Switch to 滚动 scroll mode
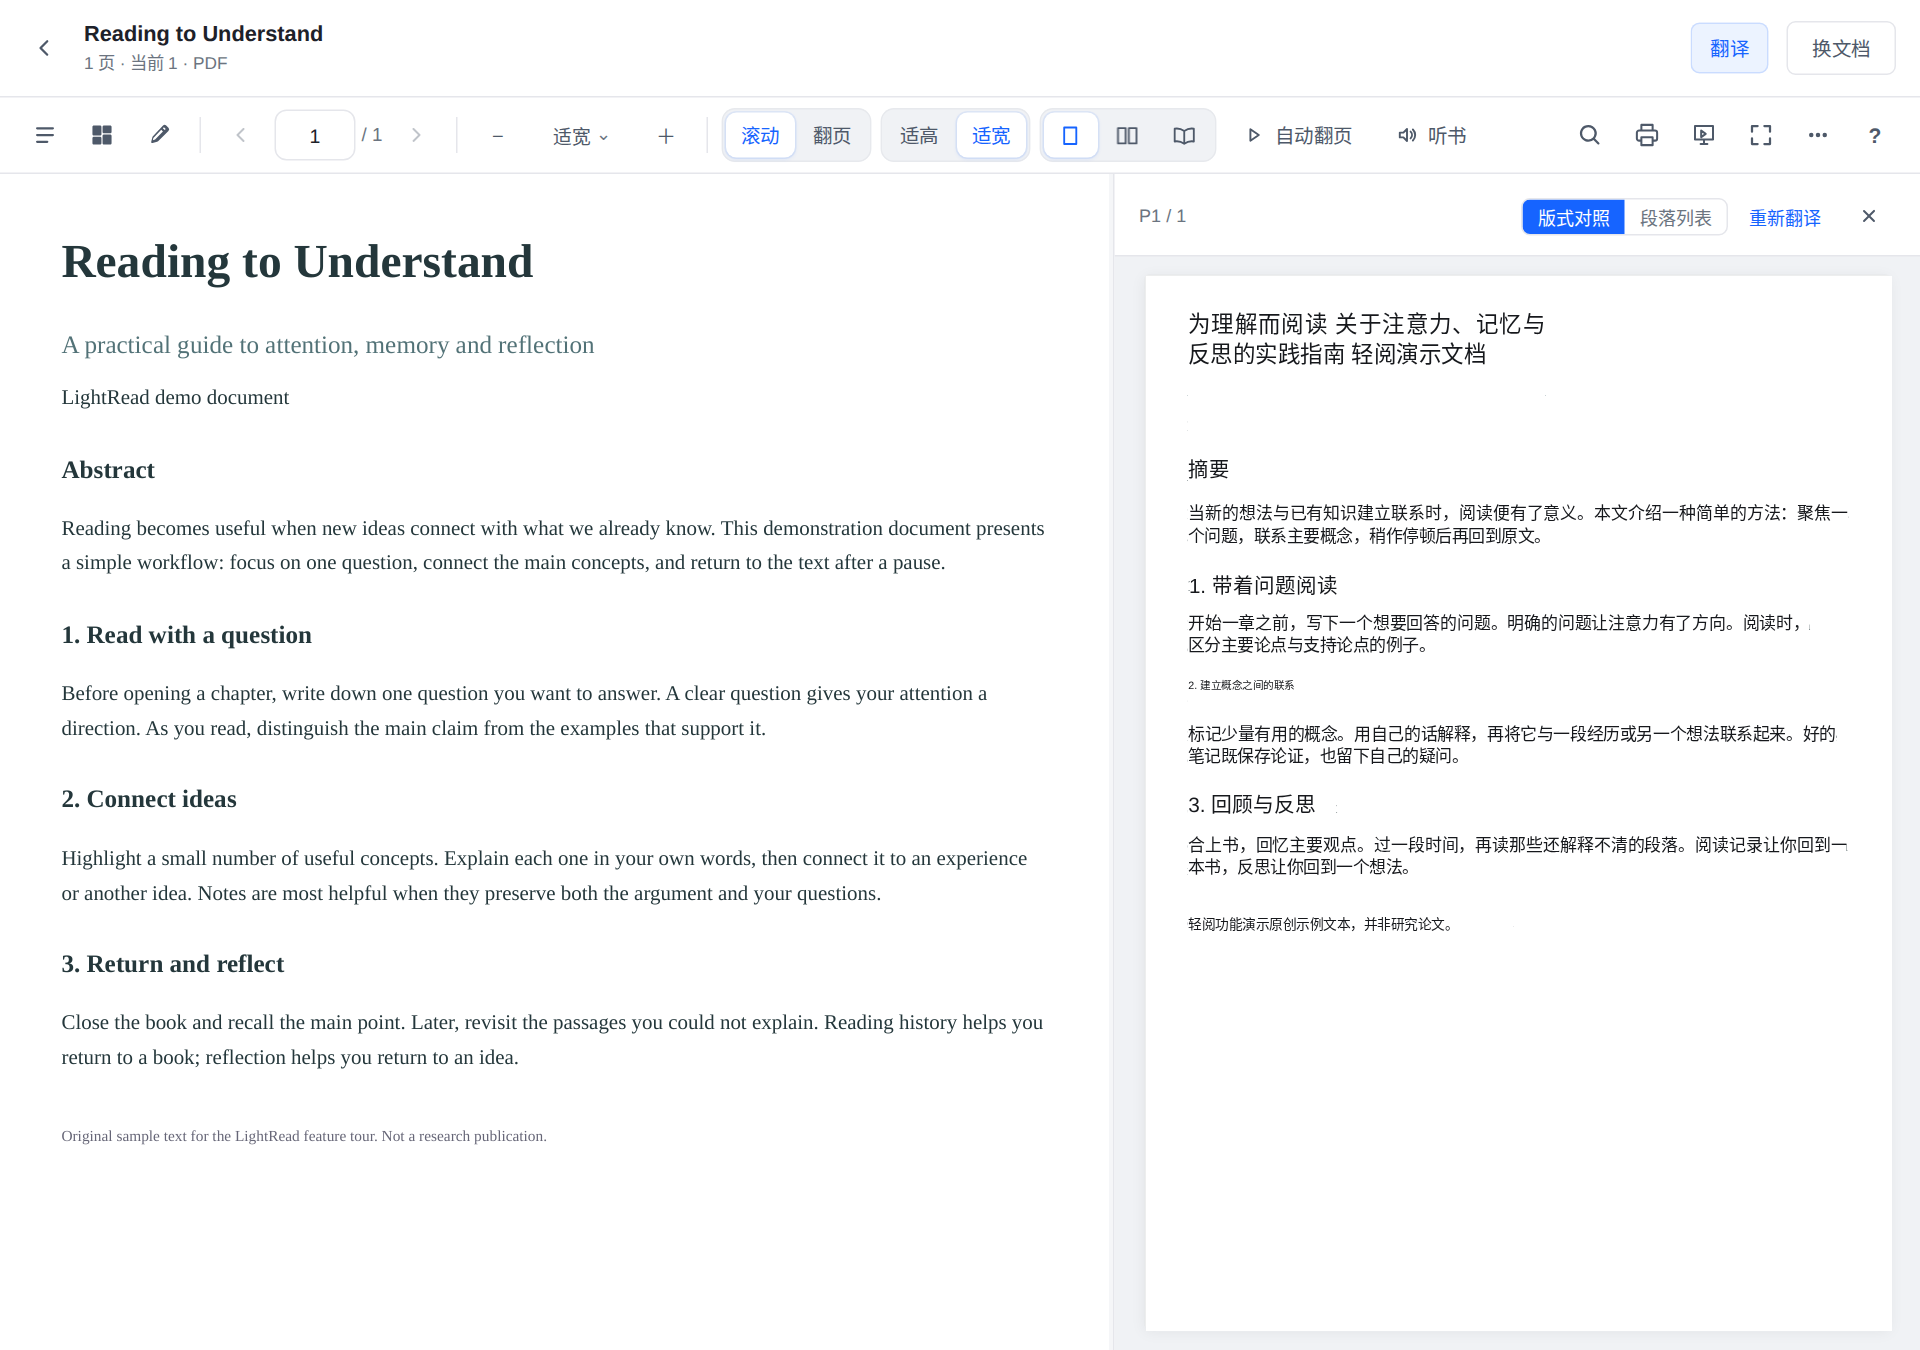Image resolution: width=1920 pixels, height=1350 pixels. (760, 136)
